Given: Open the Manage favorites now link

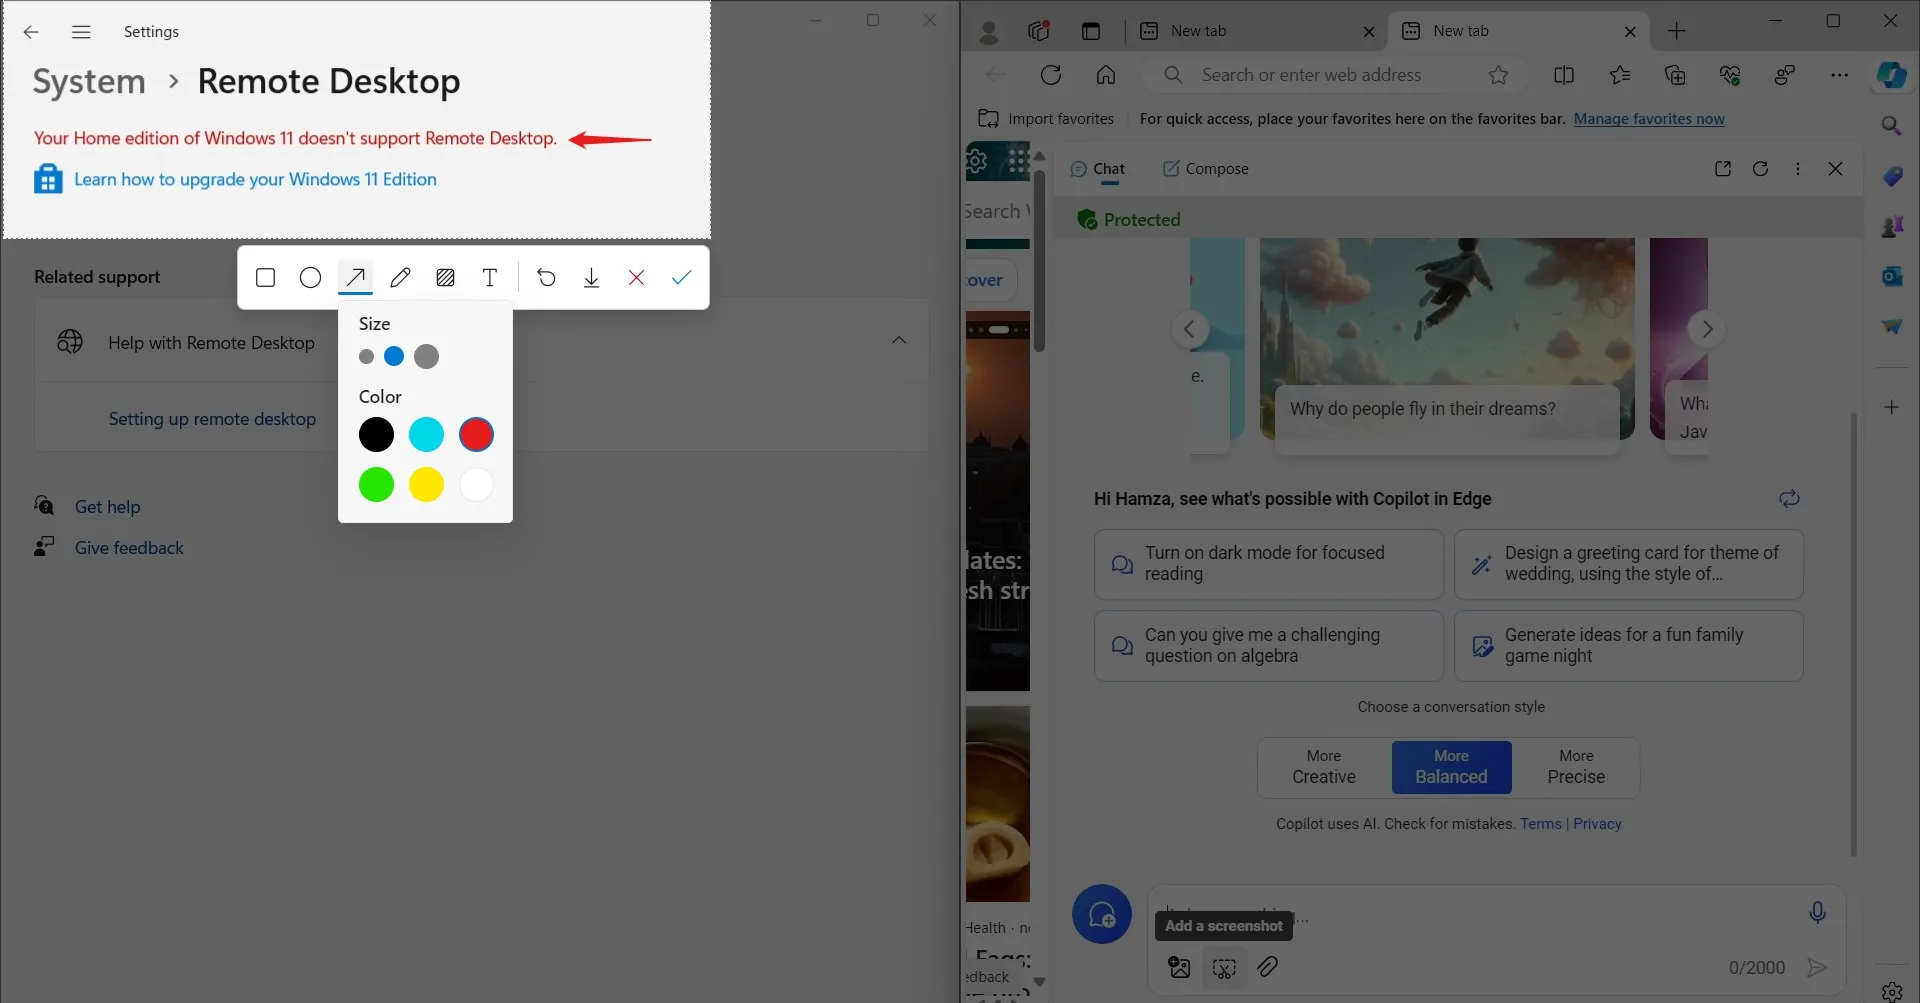Looking at the screenshot, I should click(x=1649, y=118).
